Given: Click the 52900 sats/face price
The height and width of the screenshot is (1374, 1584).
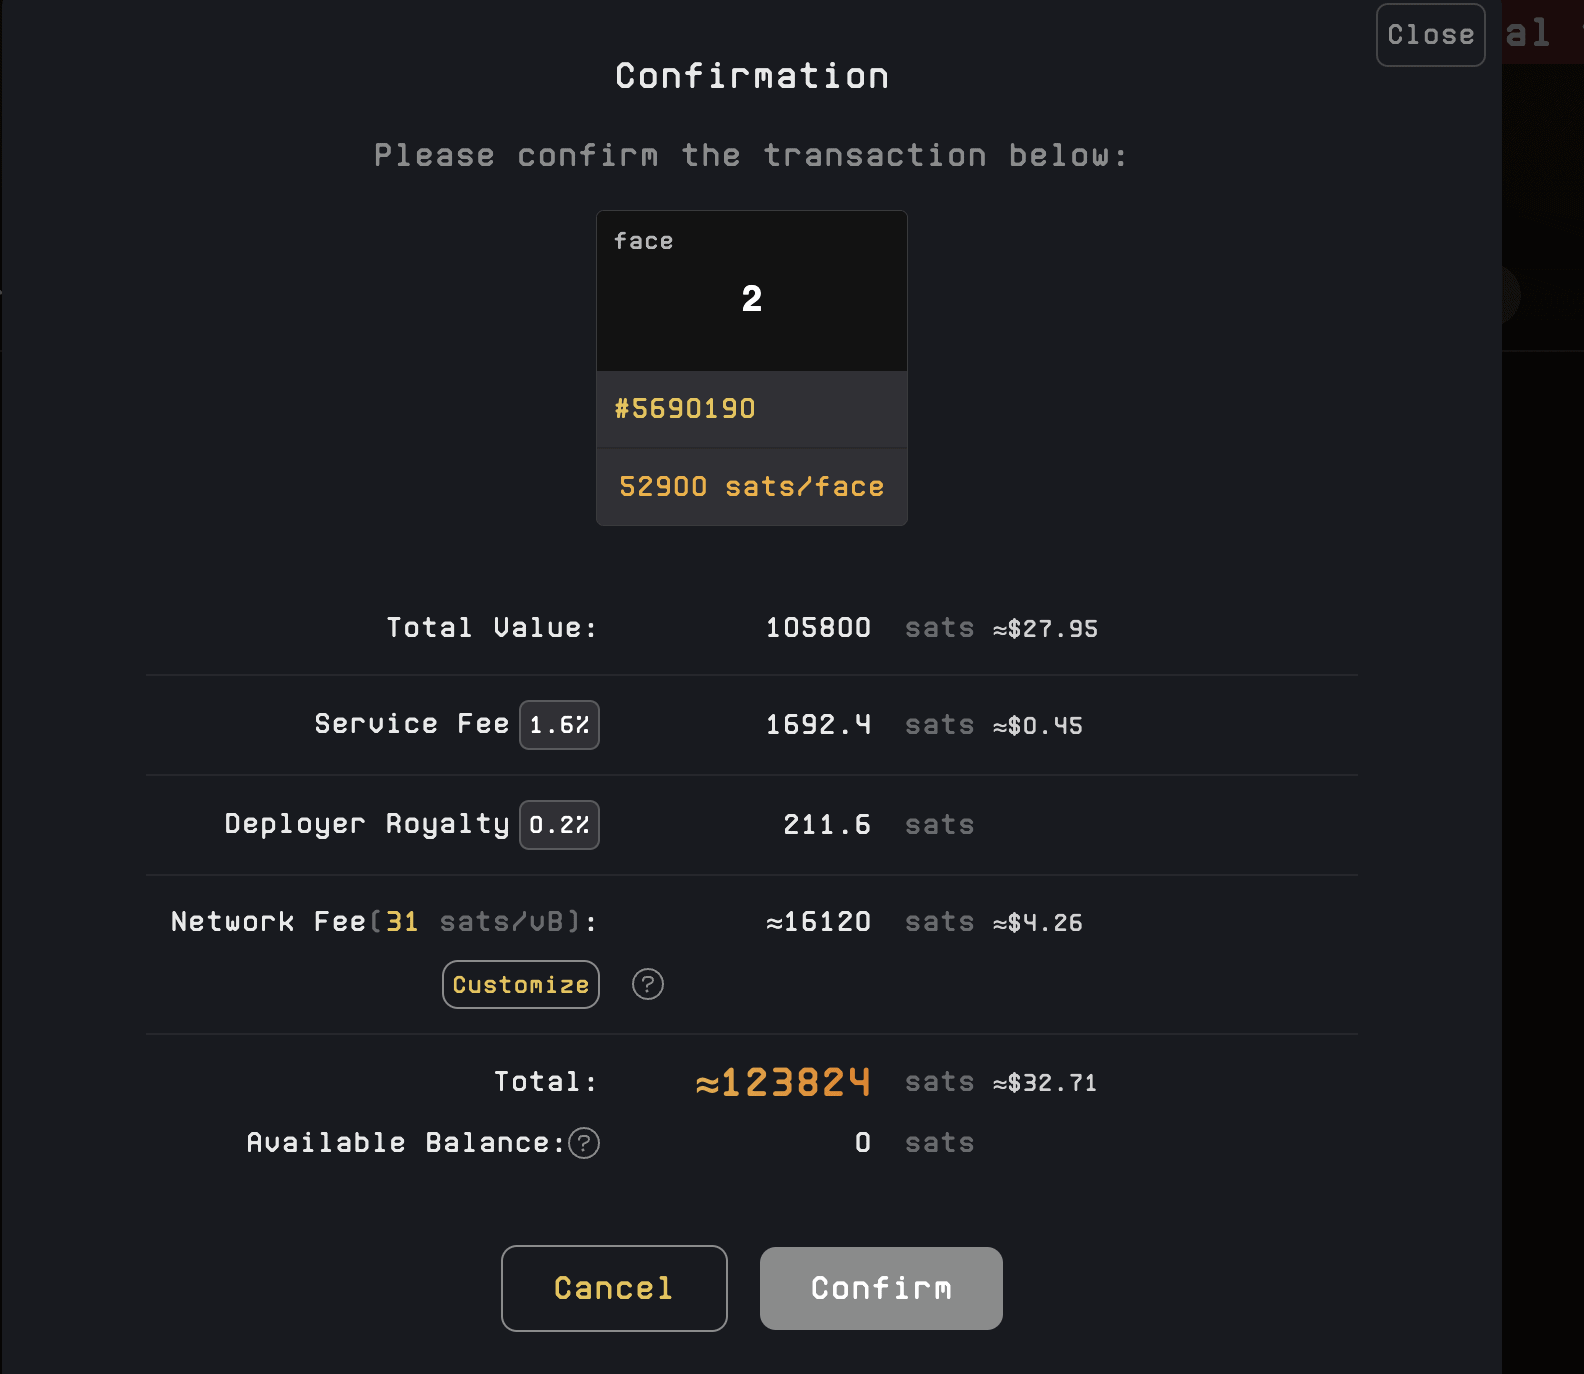Looking at the screenshot, I should point(752,487).
